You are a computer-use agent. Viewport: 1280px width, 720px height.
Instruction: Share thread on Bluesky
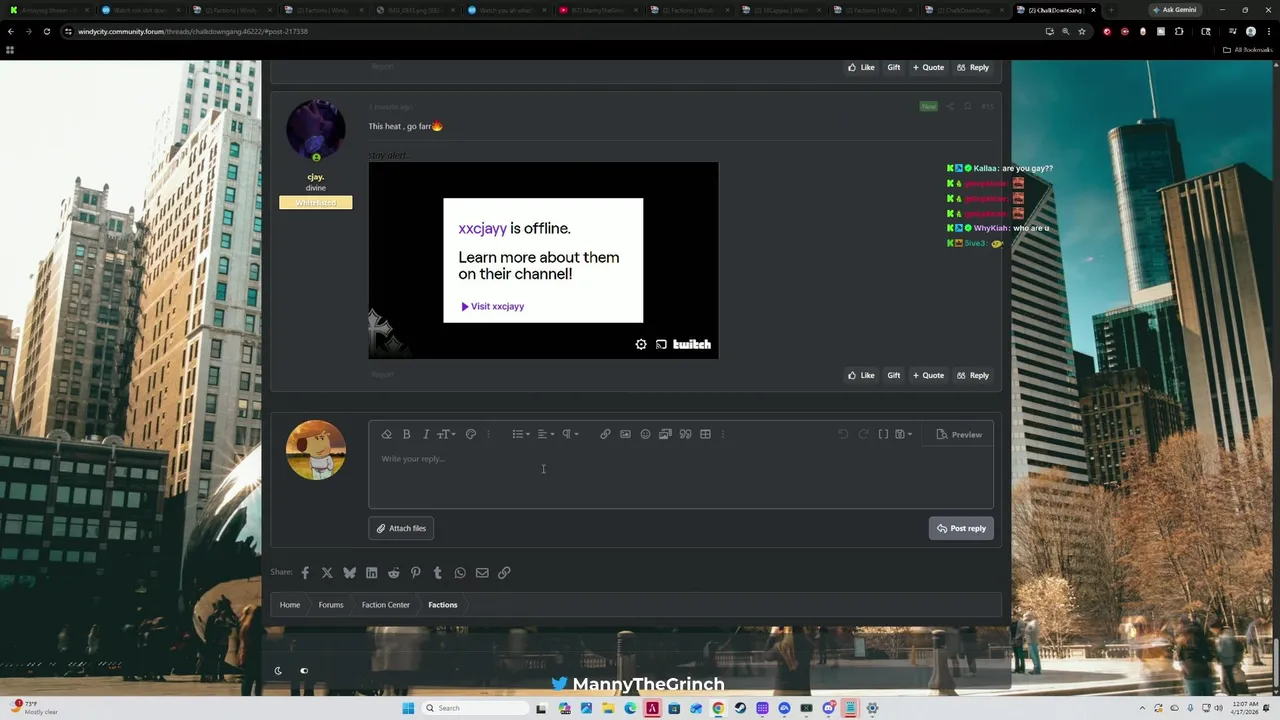coord(349,573)
